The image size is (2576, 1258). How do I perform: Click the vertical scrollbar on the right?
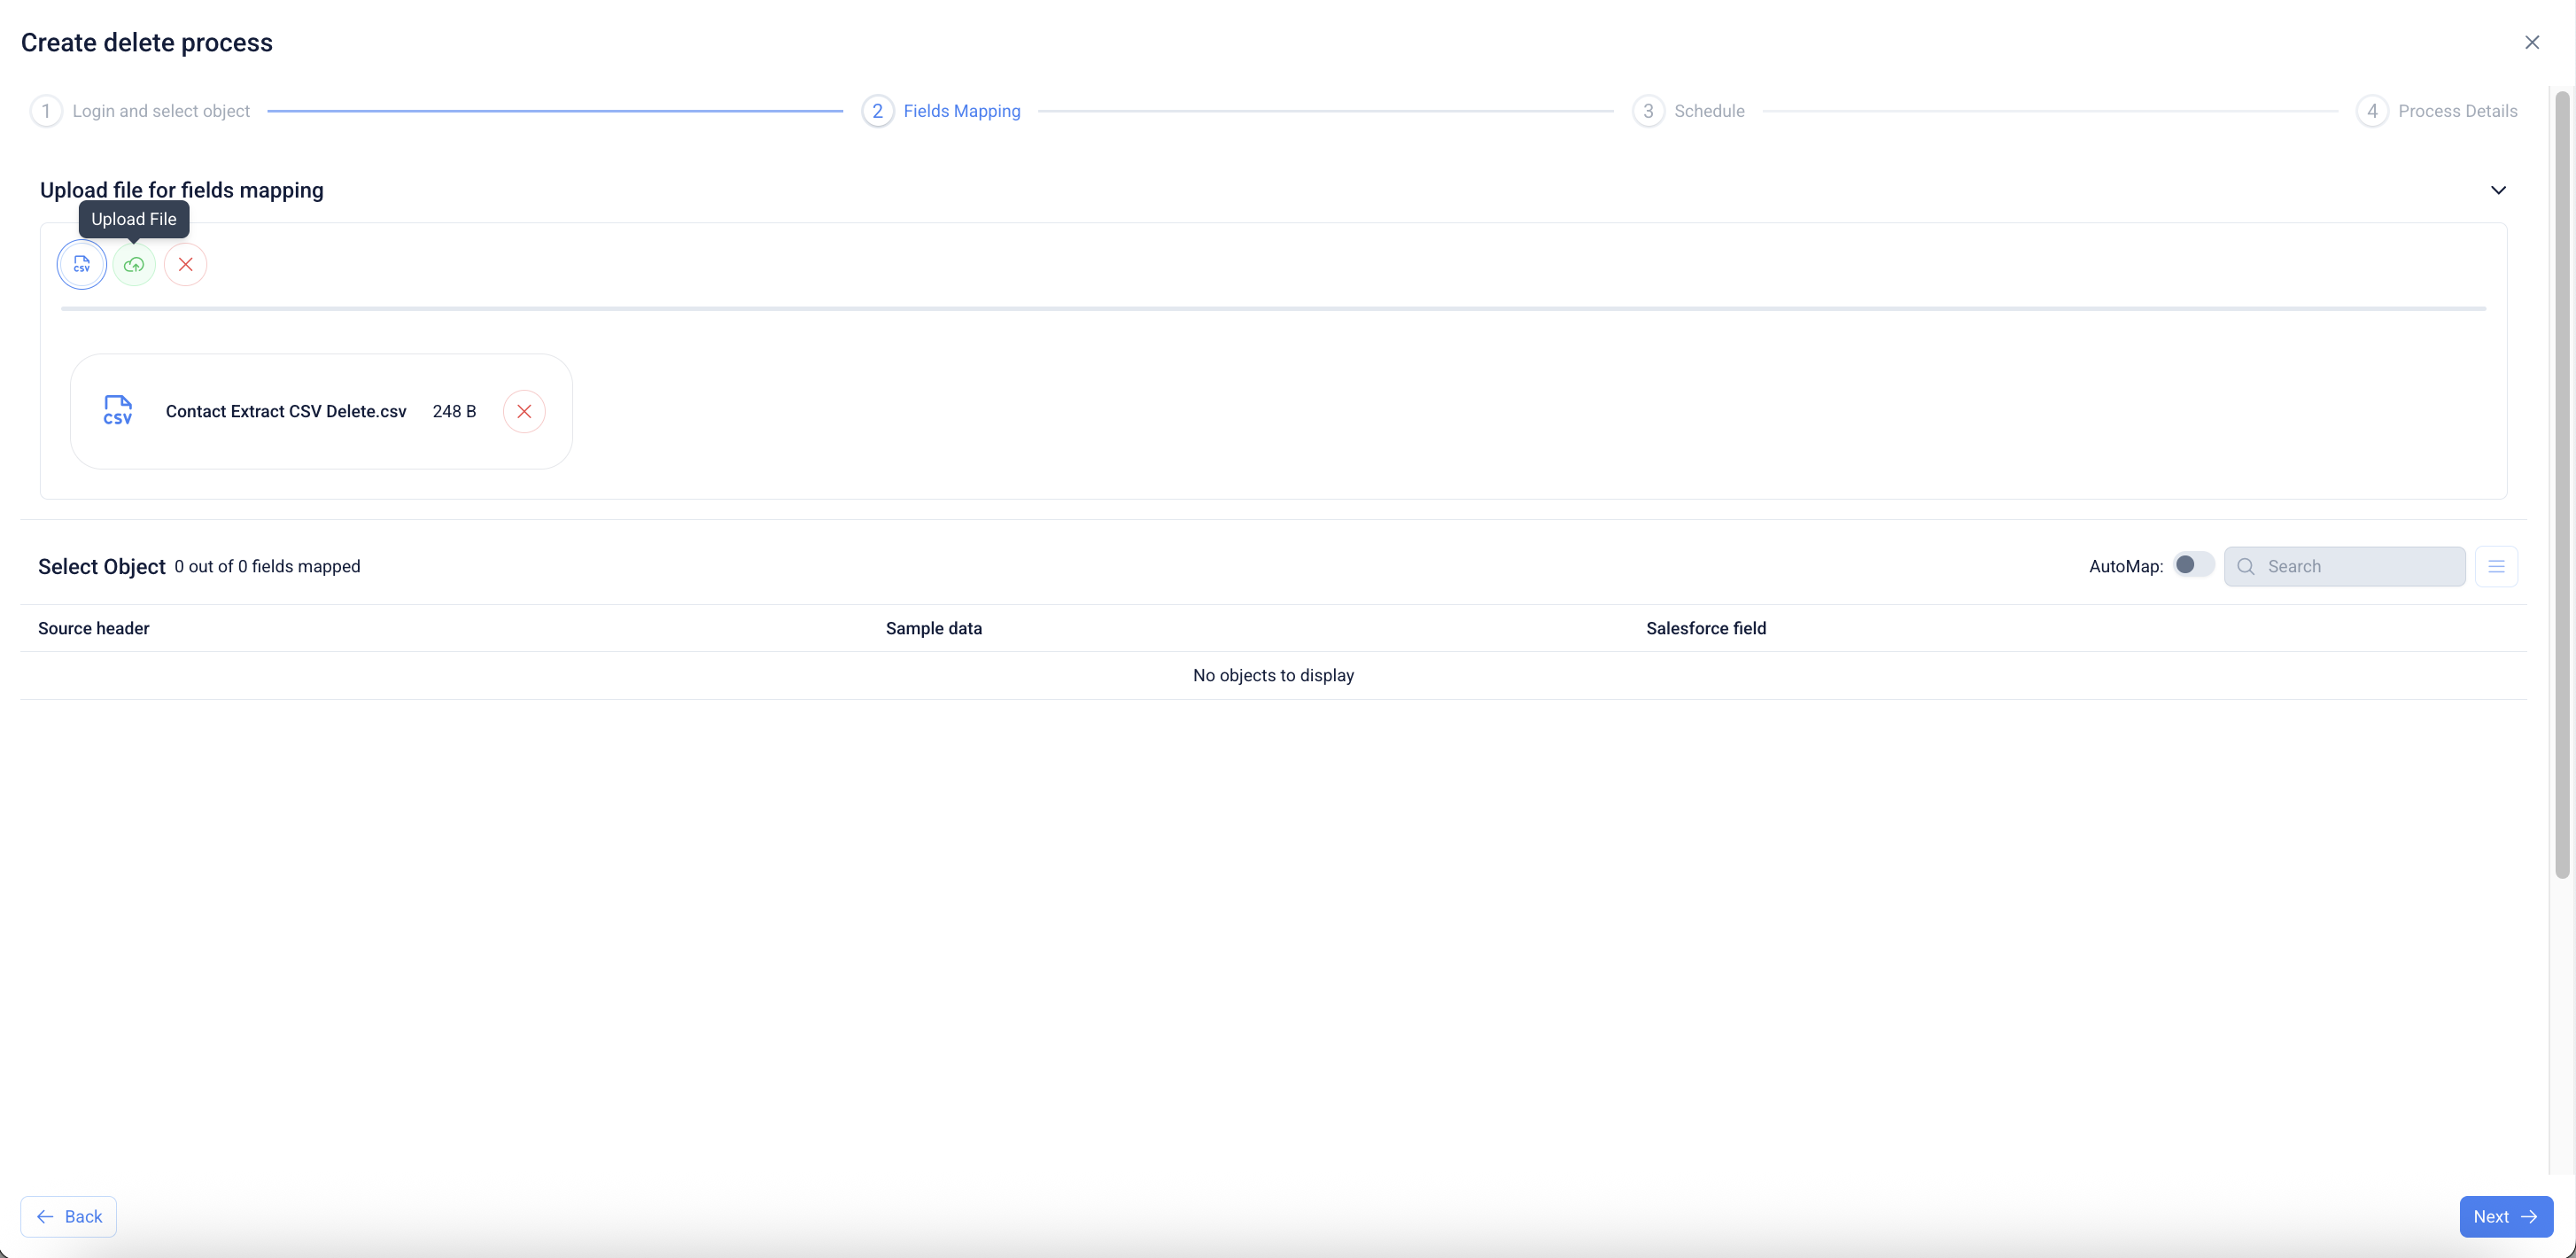pyautogui.click(x=2561, y=484)
